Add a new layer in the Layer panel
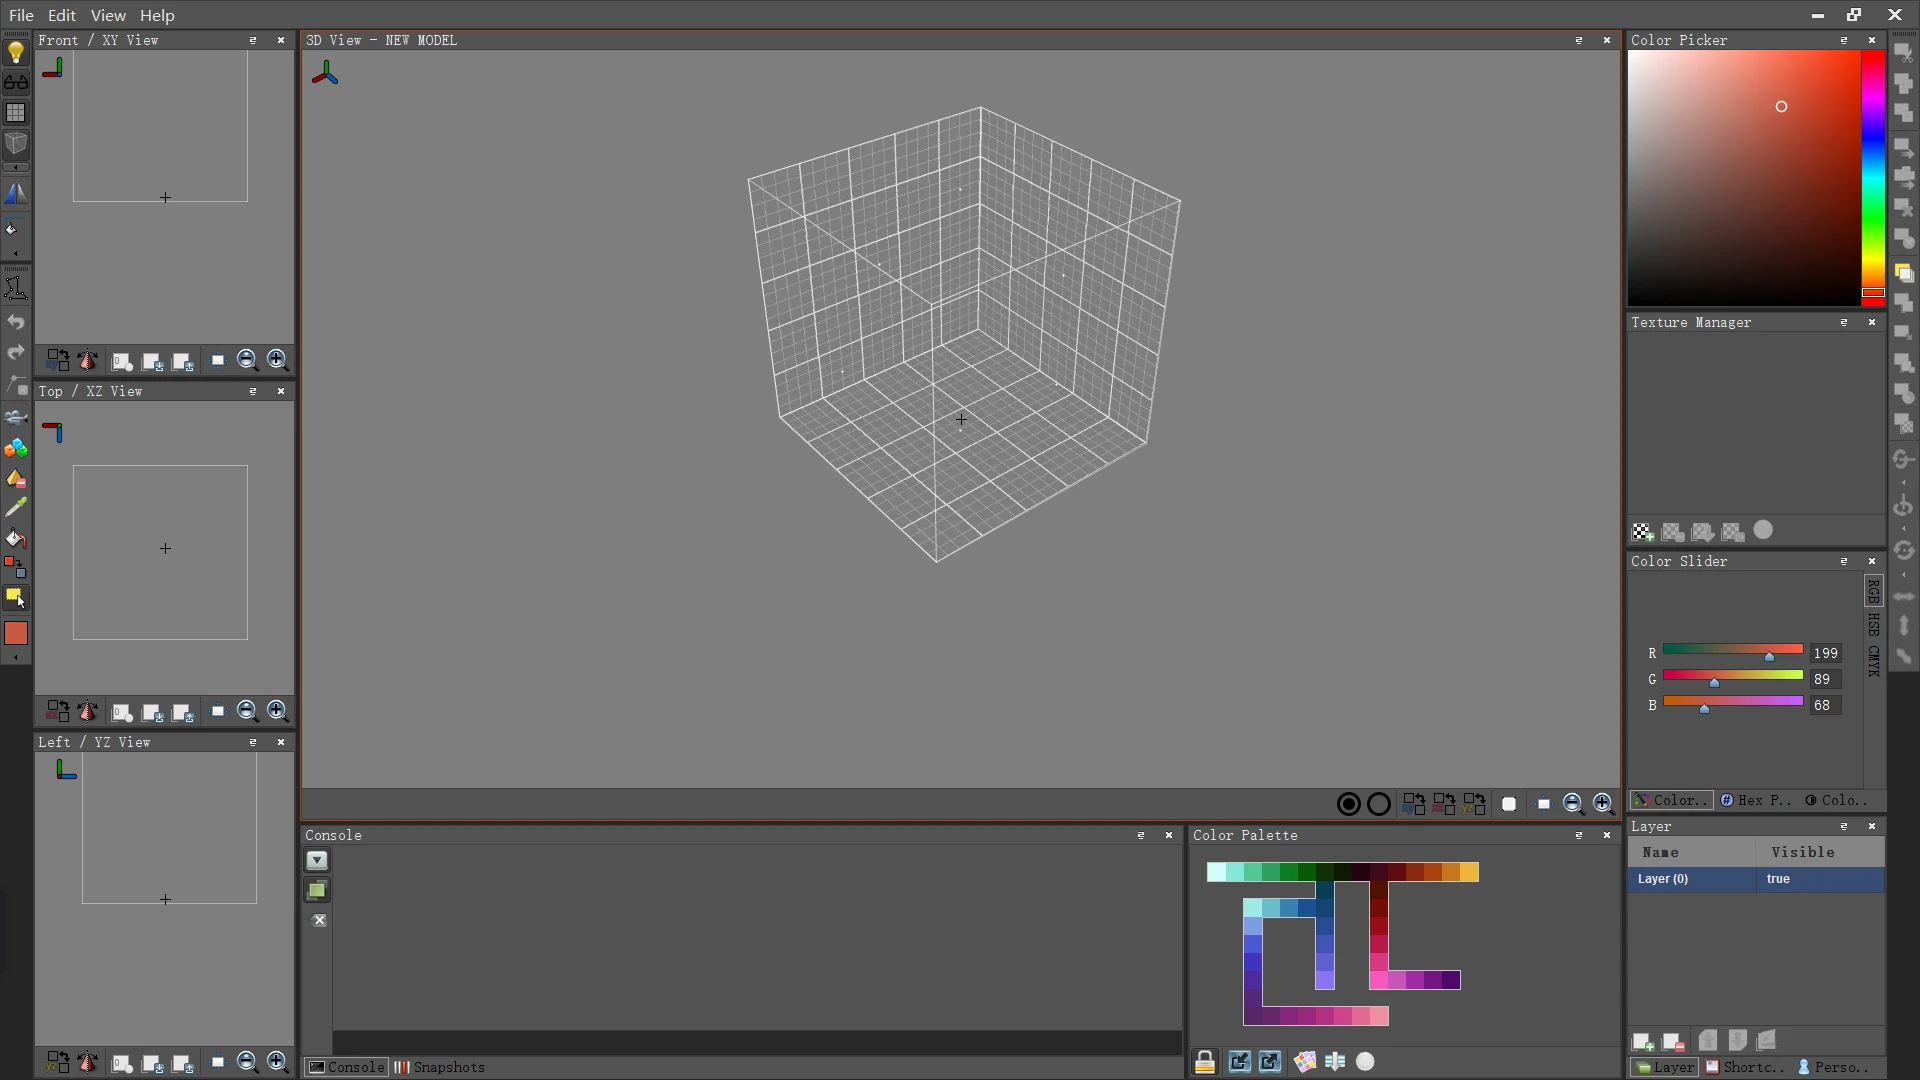The height and width of the screenshot is (1080, 1920). 1644,1042
